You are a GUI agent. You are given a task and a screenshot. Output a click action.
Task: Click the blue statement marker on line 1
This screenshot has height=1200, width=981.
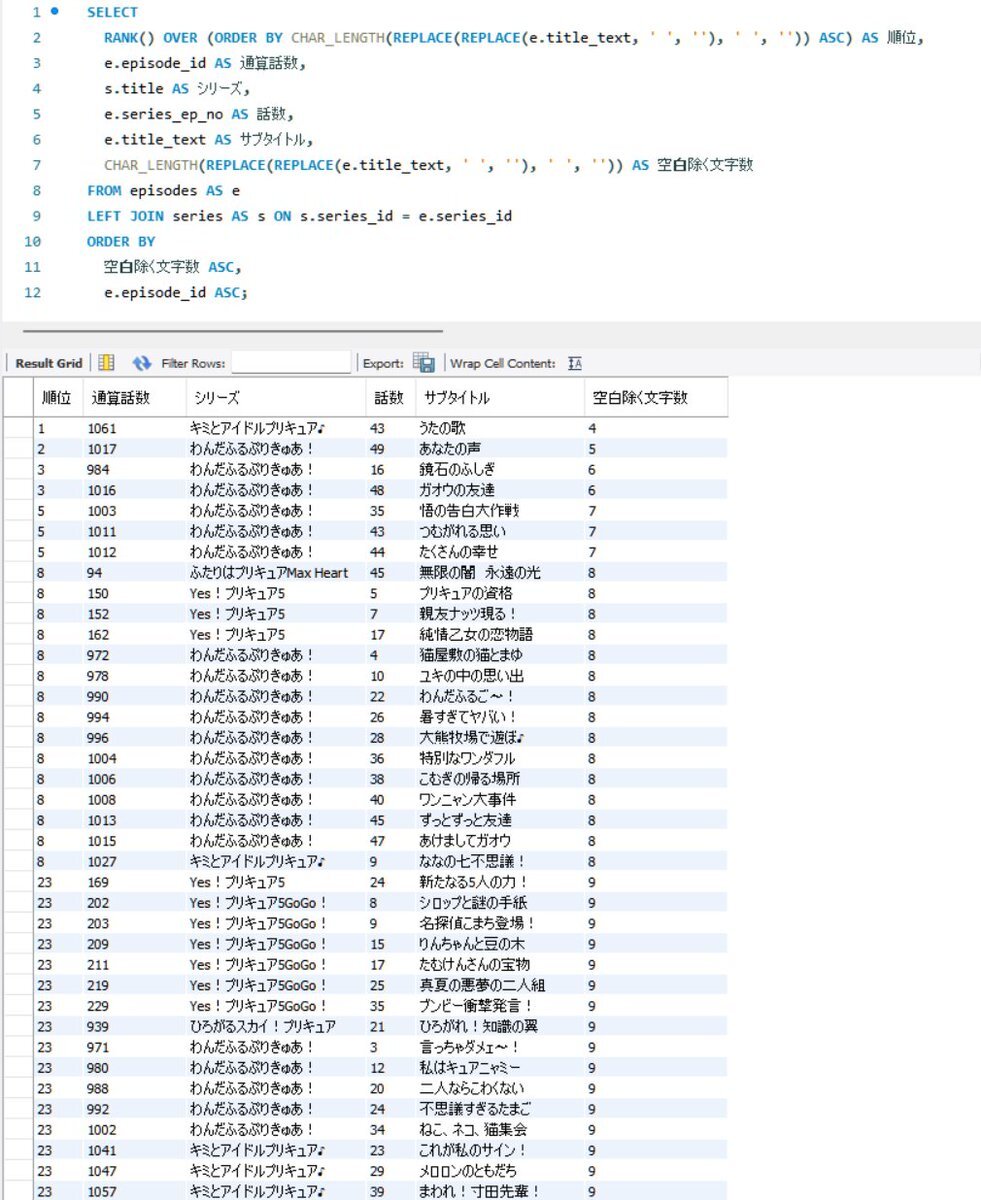pos(54,12)
